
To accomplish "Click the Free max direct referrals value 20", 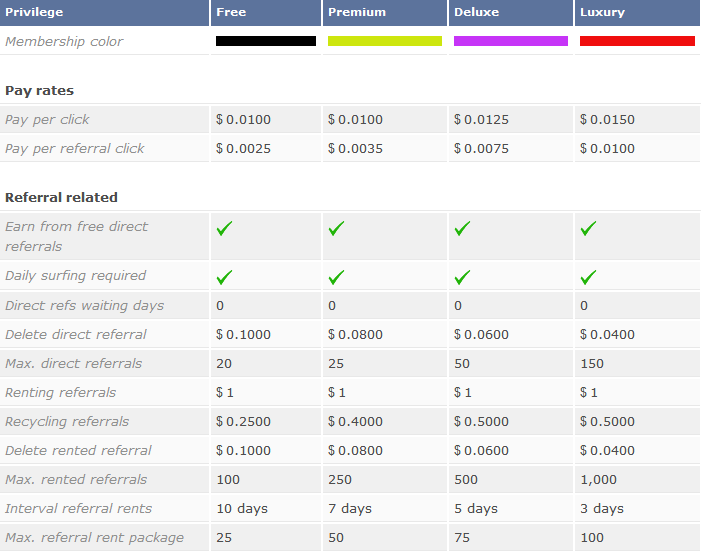I will pyautogui.click(x=224, y=364).
